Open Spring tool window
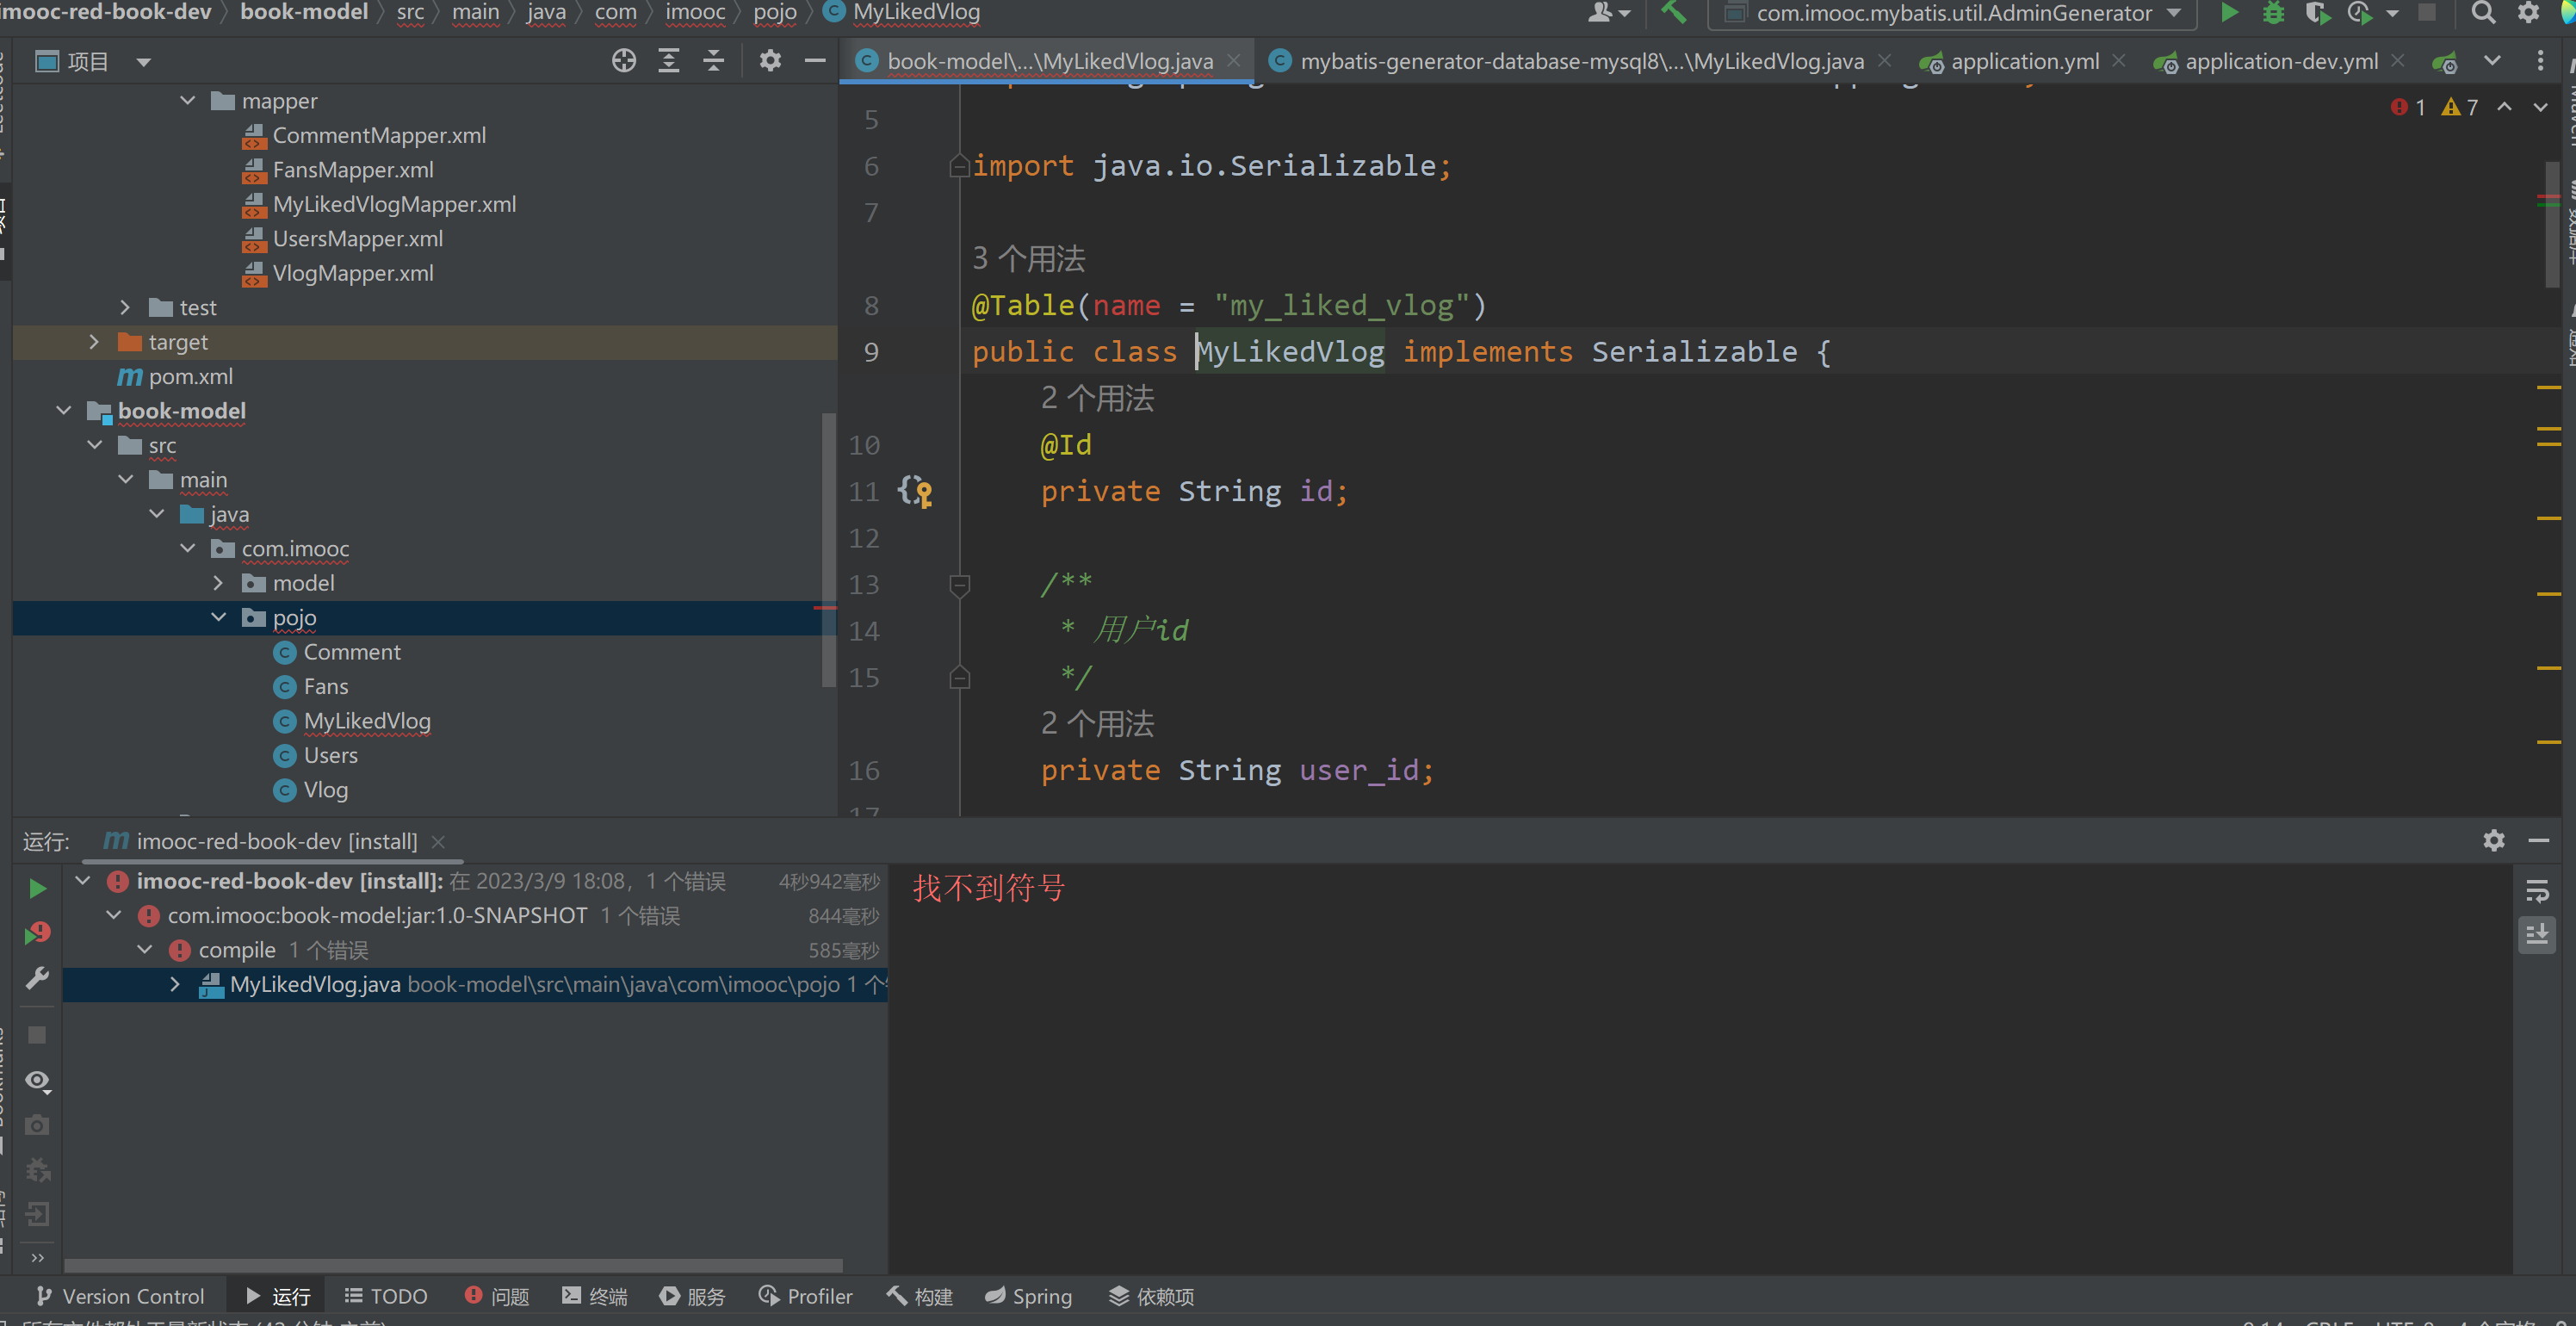2576x1326 pixels. [x=1028, y=1296]
